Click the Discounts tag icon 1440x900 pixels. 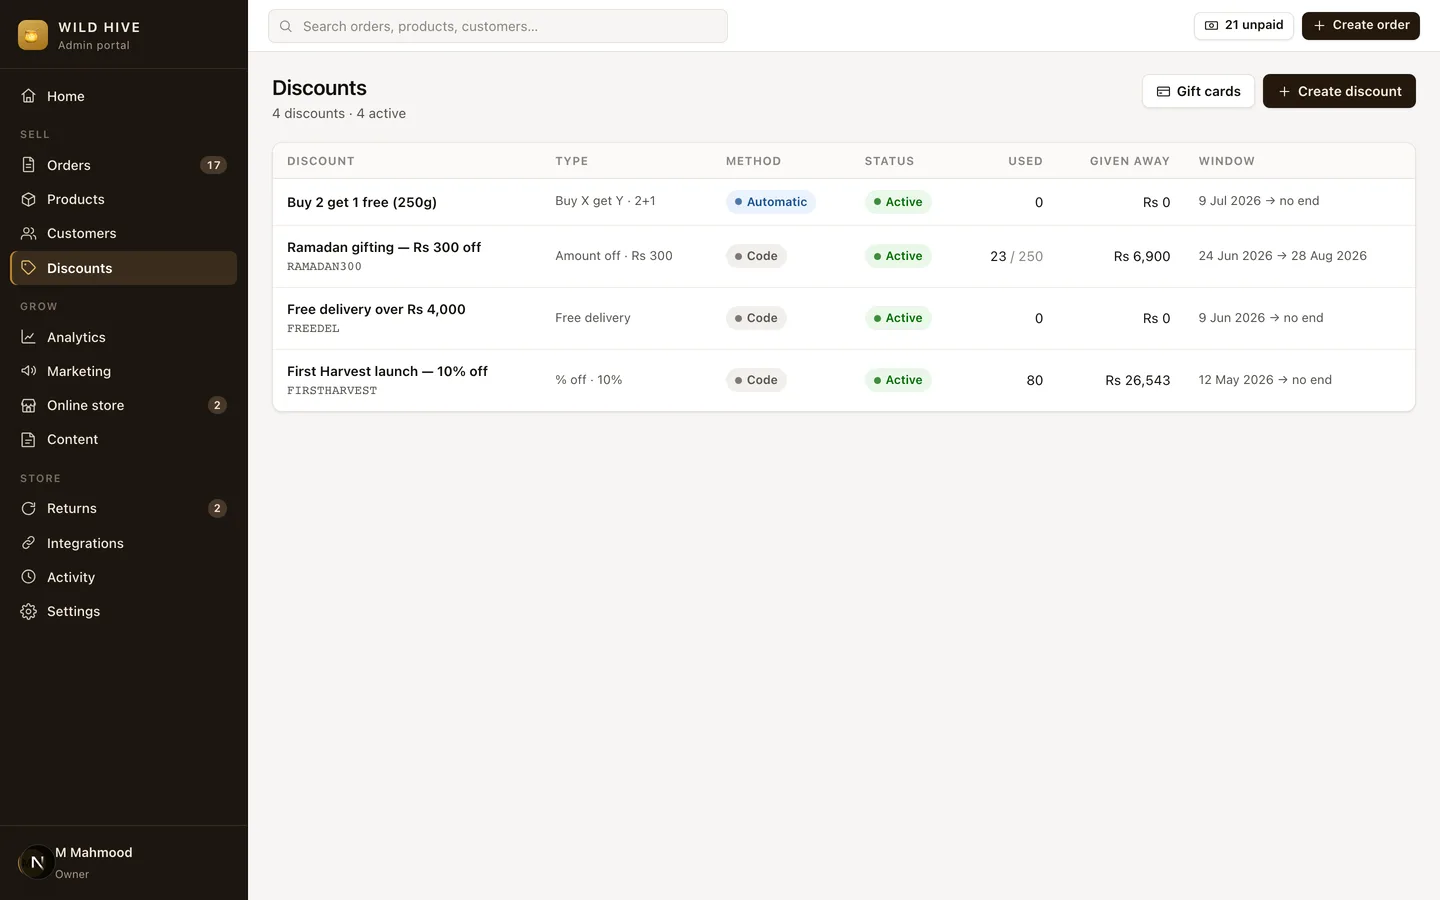click(x=29, y=268)
